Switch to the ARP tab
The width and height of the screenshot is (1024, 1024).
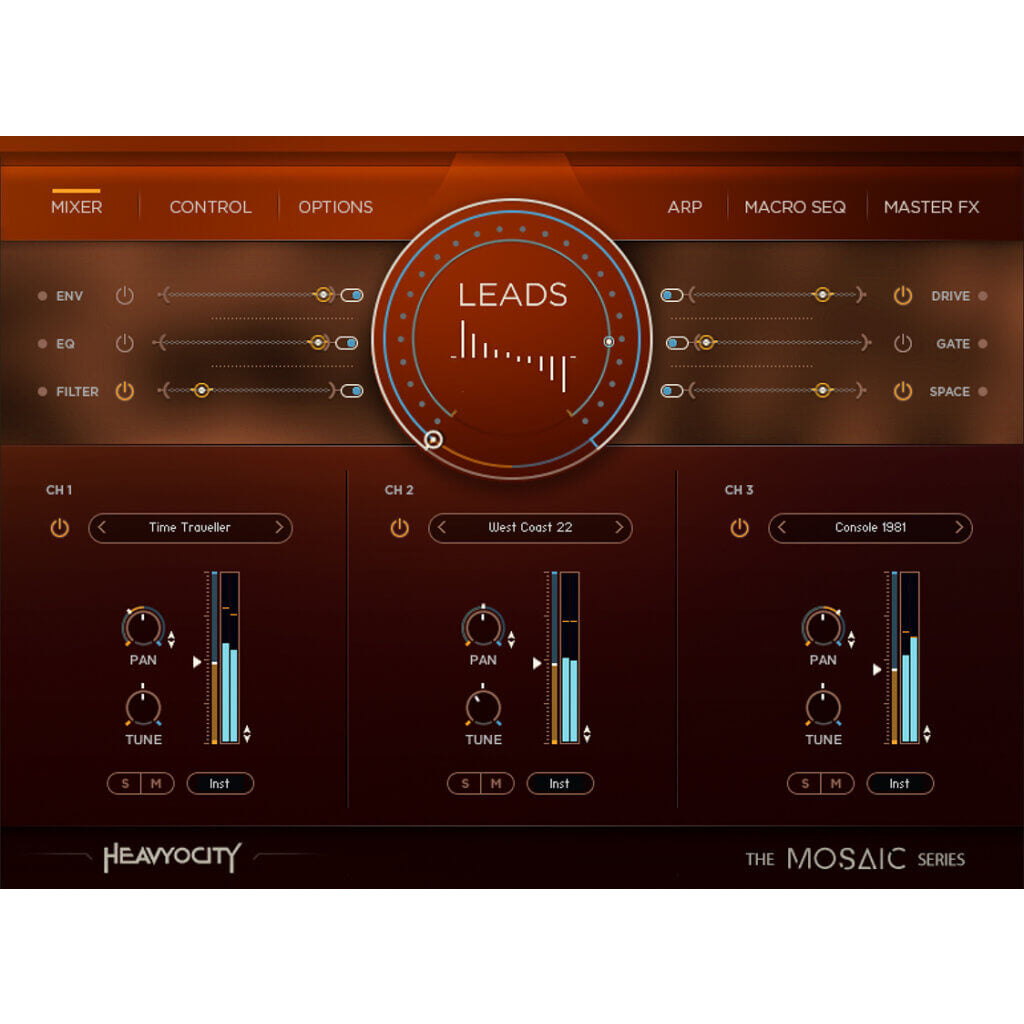click(685, 207)
